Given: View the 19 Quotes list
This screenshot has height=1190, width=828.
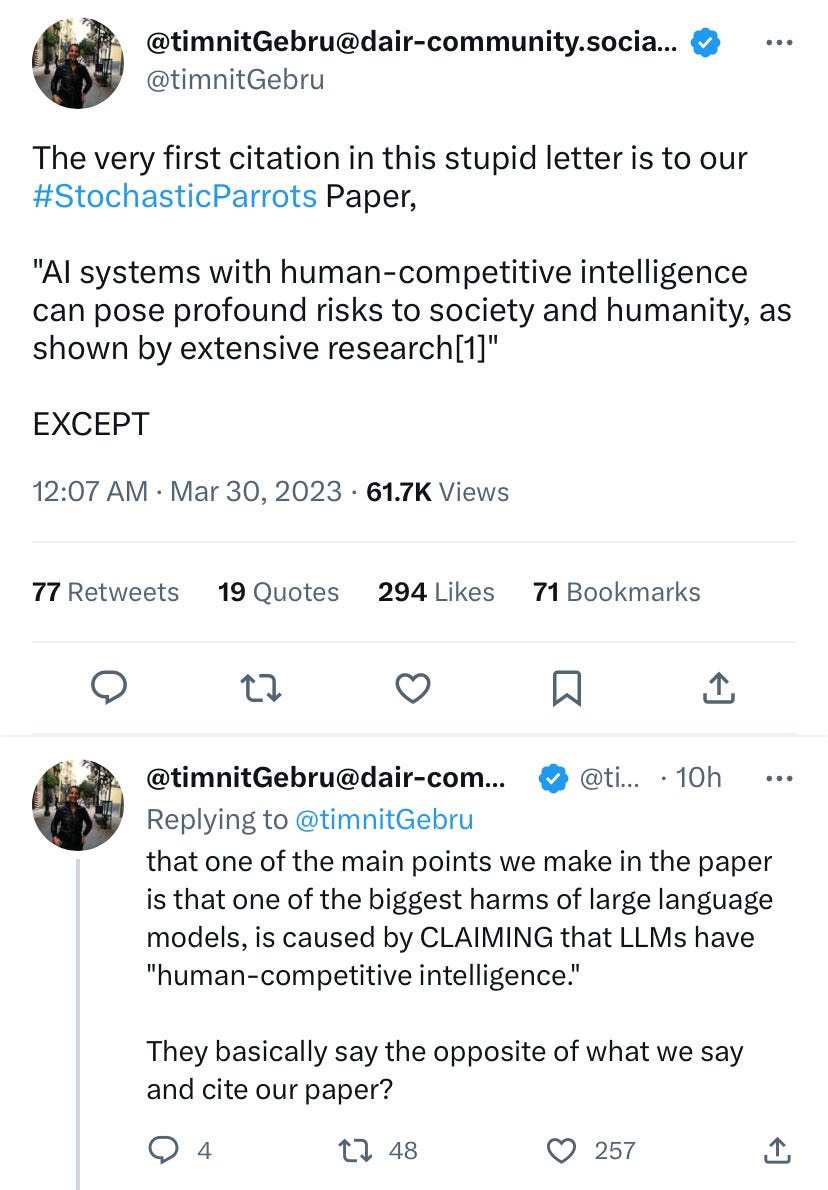Looking at the screenshot, I should 279,592.
